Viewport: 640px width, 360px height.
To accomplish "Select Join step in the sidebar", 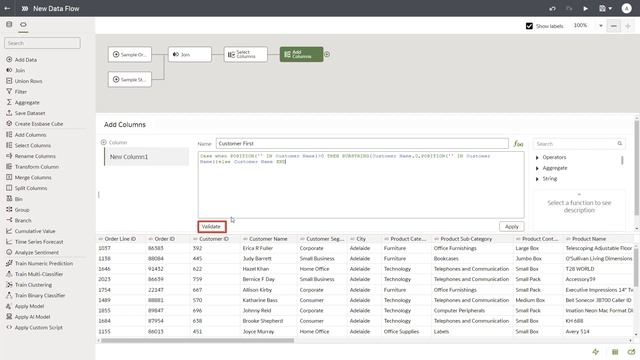I will click(x=16, y=70).
